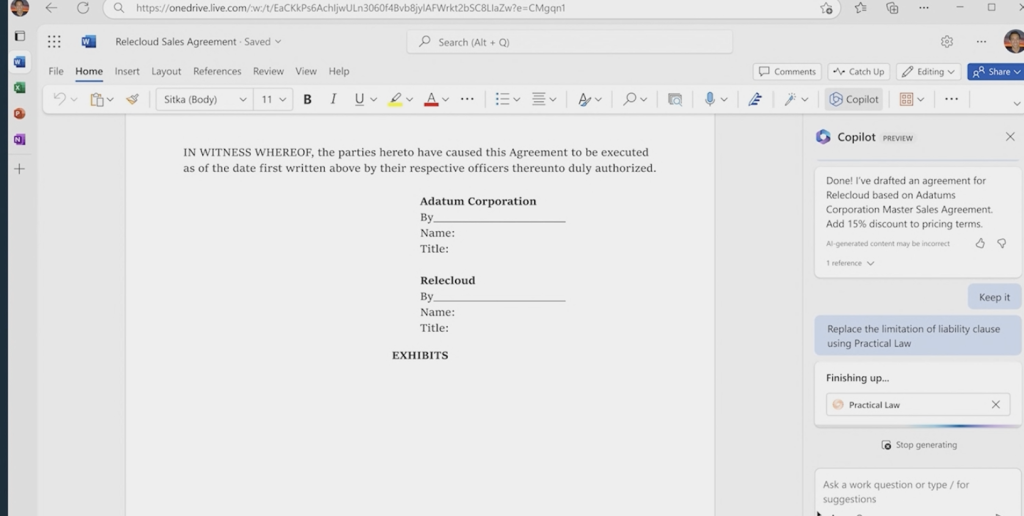Click the bullet list icon
The width and height of the screenshot is (1024, 516).
pos(502,99)
